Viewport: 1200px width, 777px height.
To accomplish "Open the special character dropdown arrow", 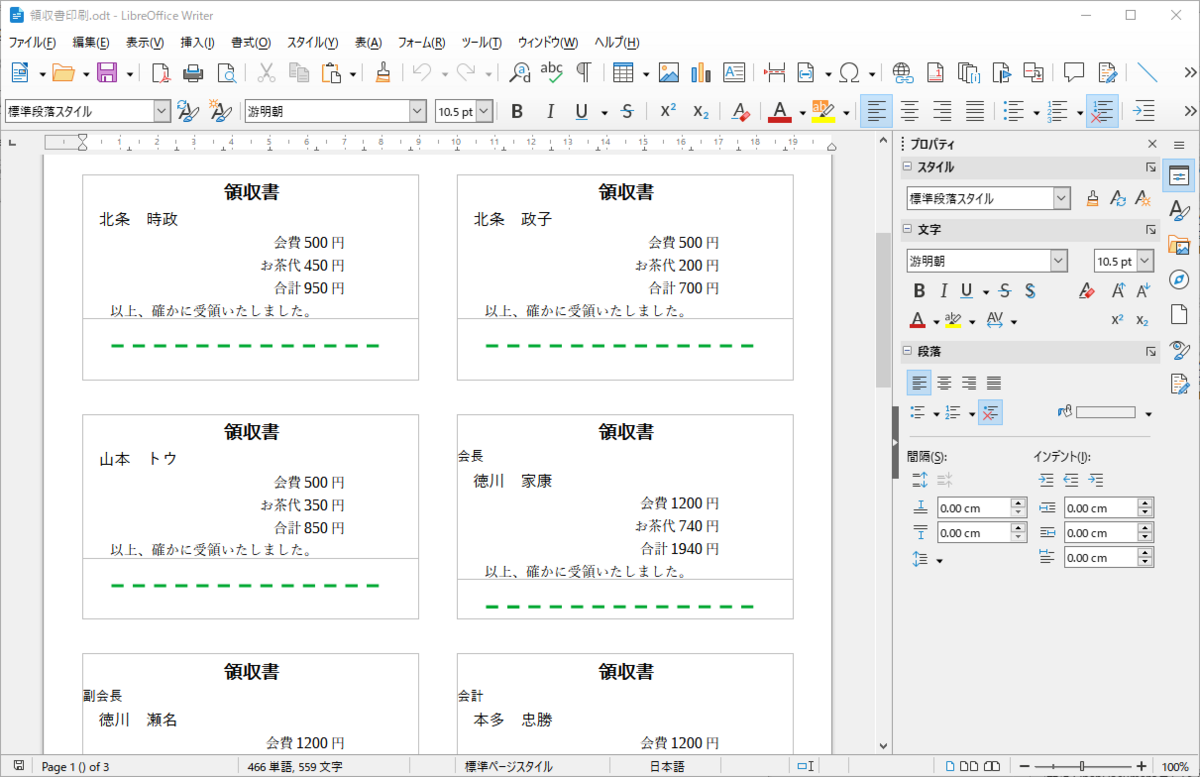I will (872, 73).
